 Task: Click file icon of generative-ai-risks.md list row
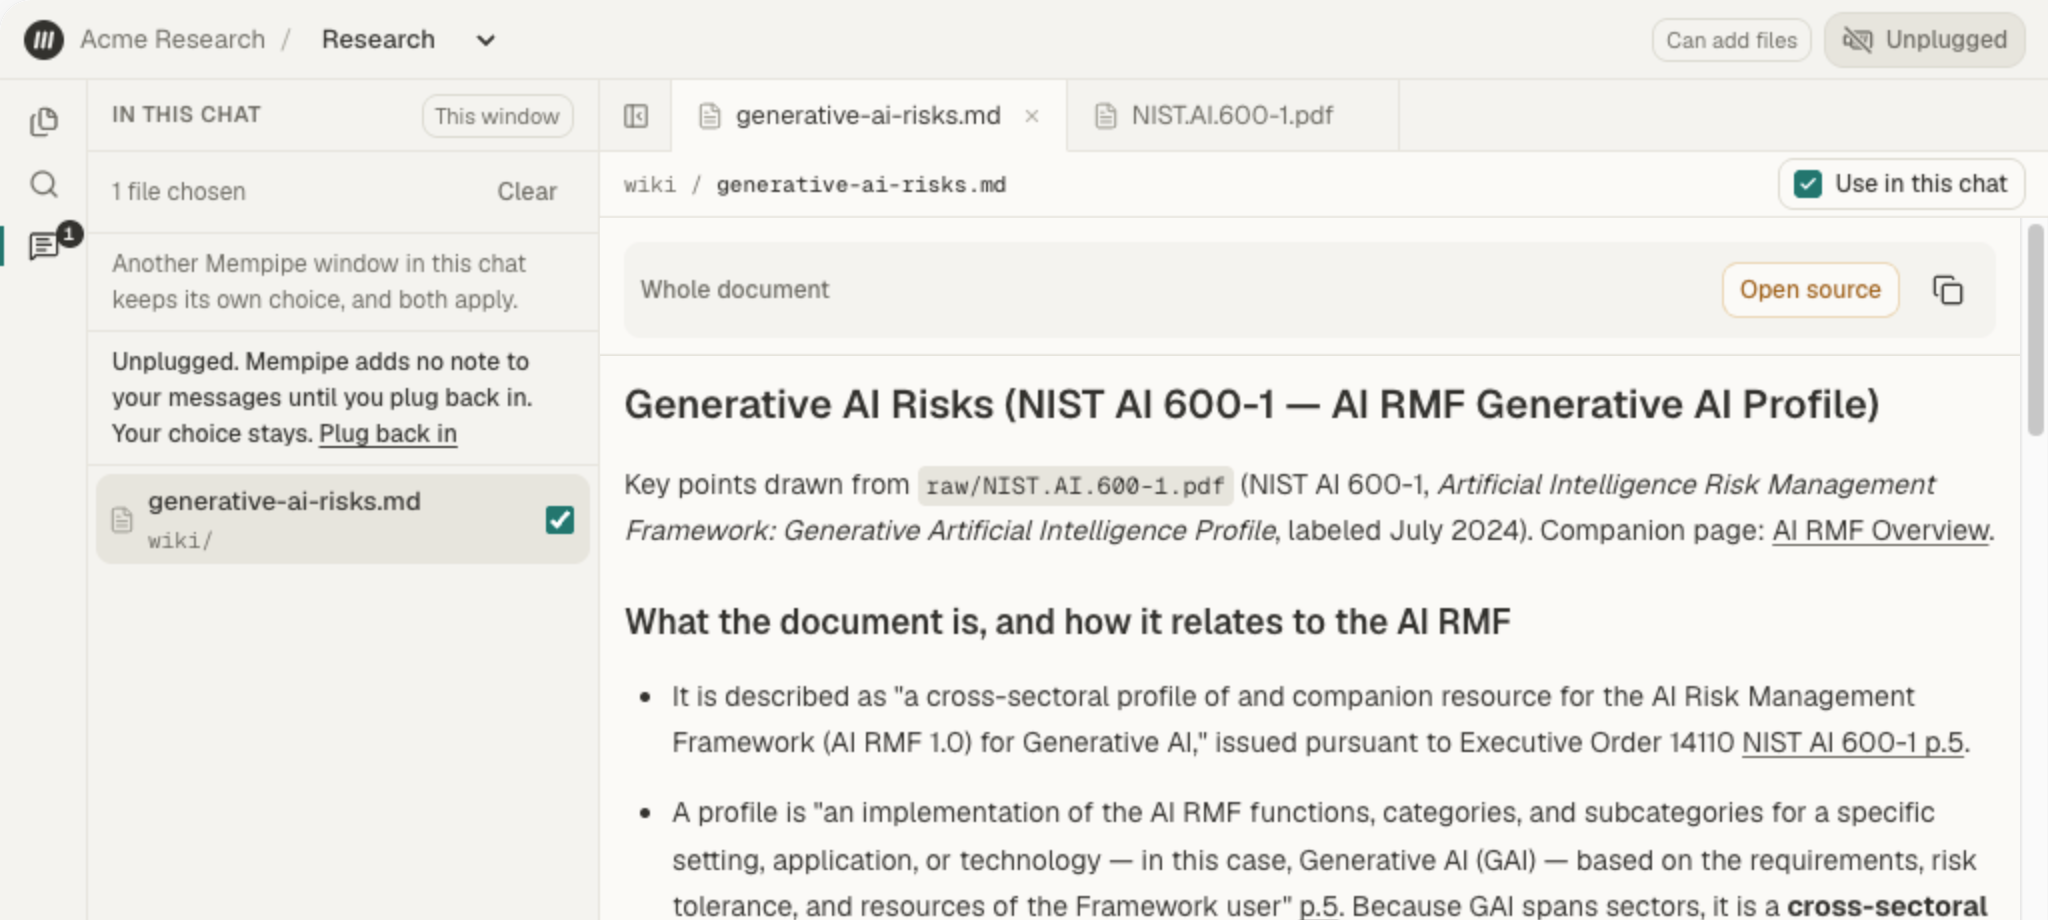pyautogui.click(x=122, y=520)
